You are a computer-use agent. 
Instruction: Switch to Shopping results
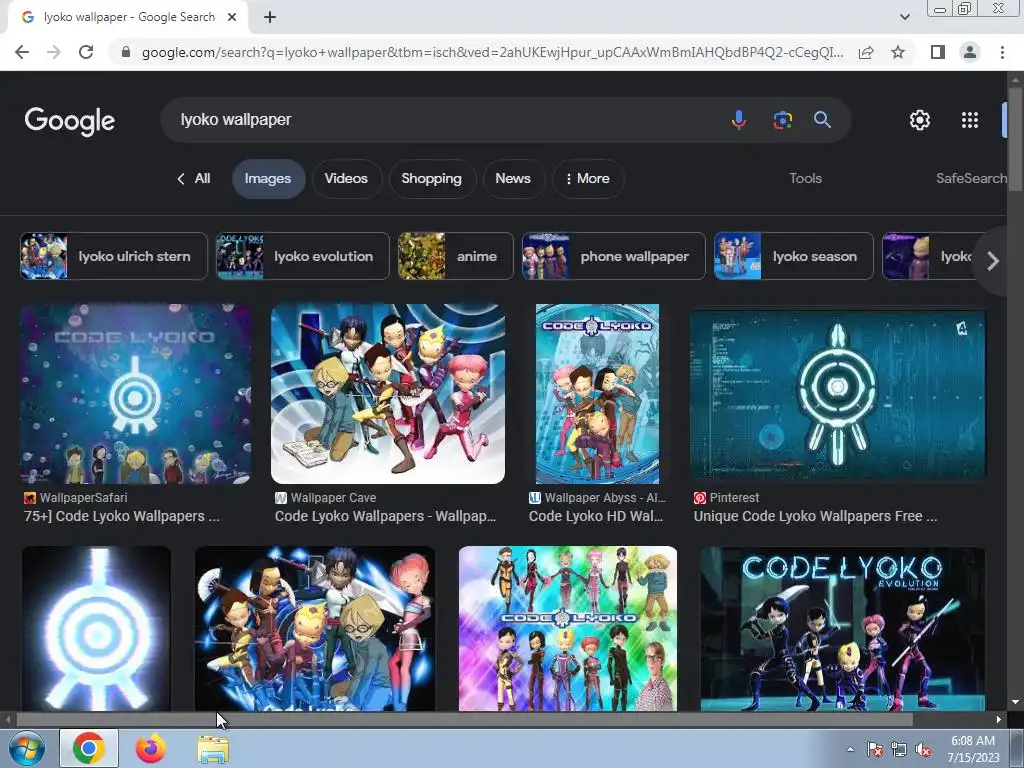coord(431,179)
